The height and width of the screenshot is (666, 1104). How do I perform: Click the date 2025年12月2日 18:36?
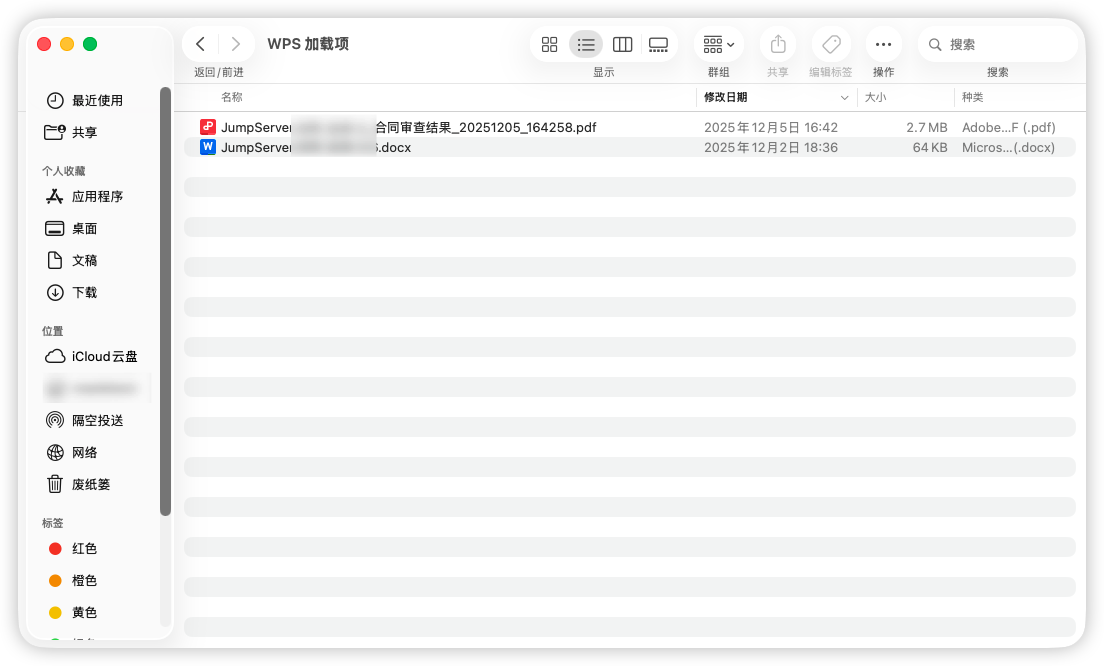point(771,147)
